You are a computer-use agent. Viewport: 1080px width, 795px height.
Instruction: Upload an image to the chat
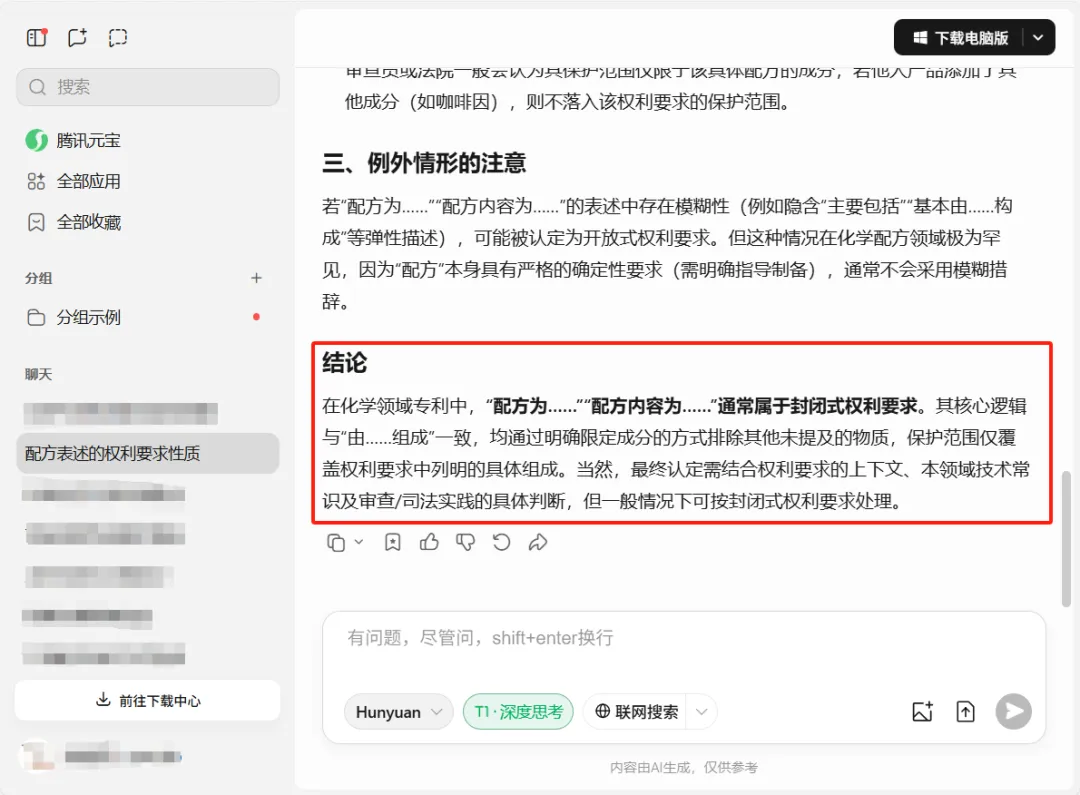[921, 711]
